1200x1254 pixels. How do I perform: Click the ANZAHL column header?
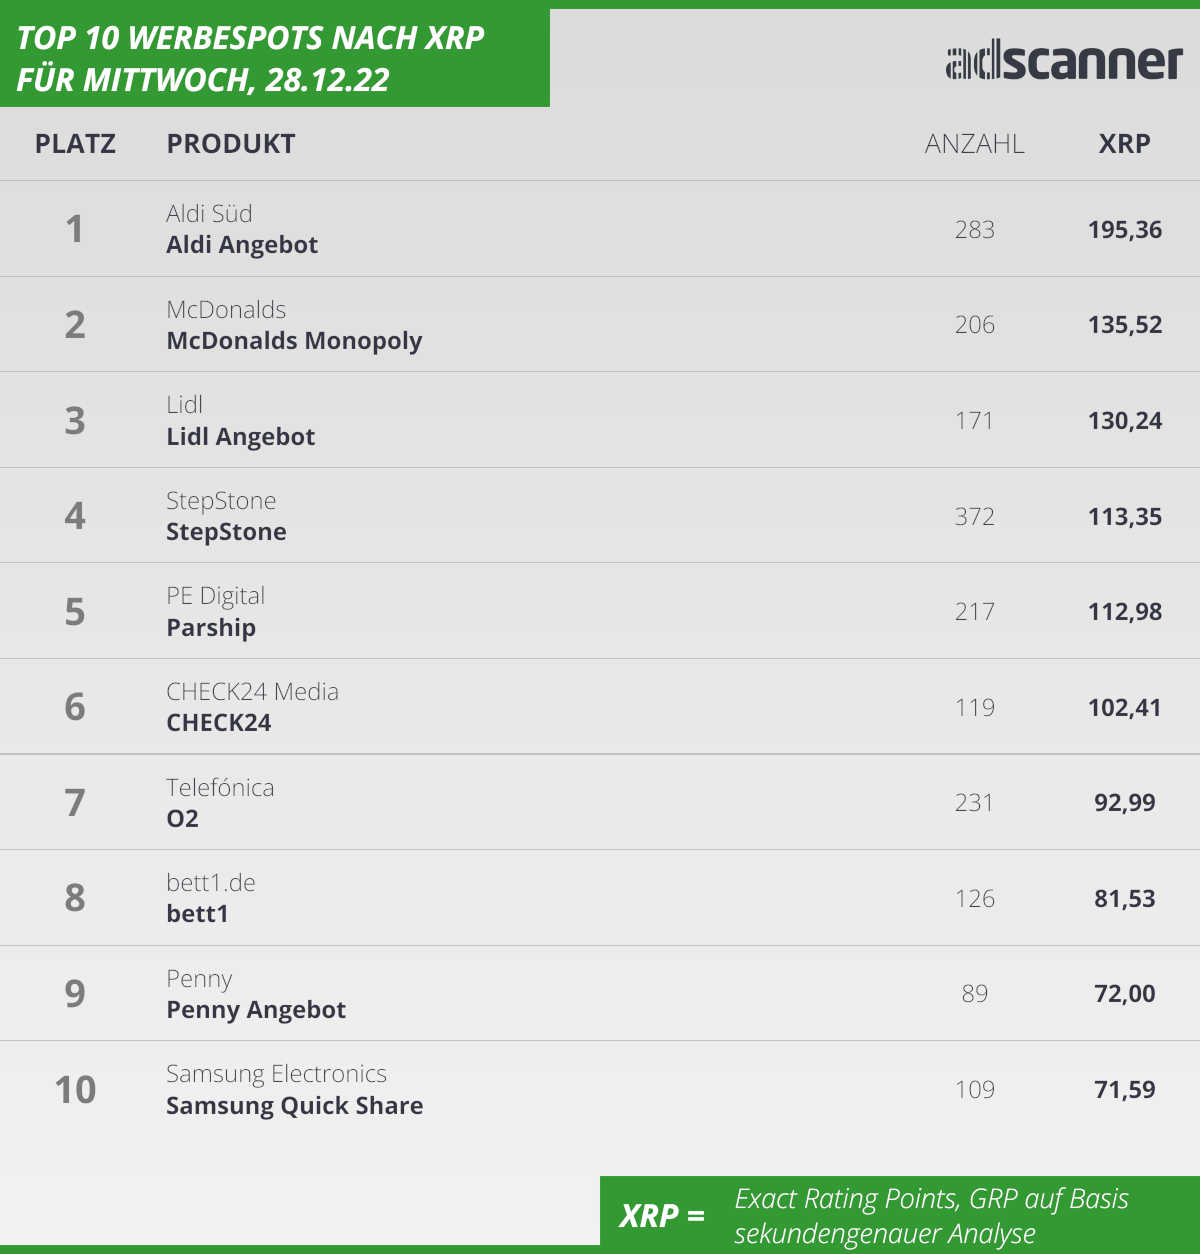pyautogui.click(x=975, y=144)
